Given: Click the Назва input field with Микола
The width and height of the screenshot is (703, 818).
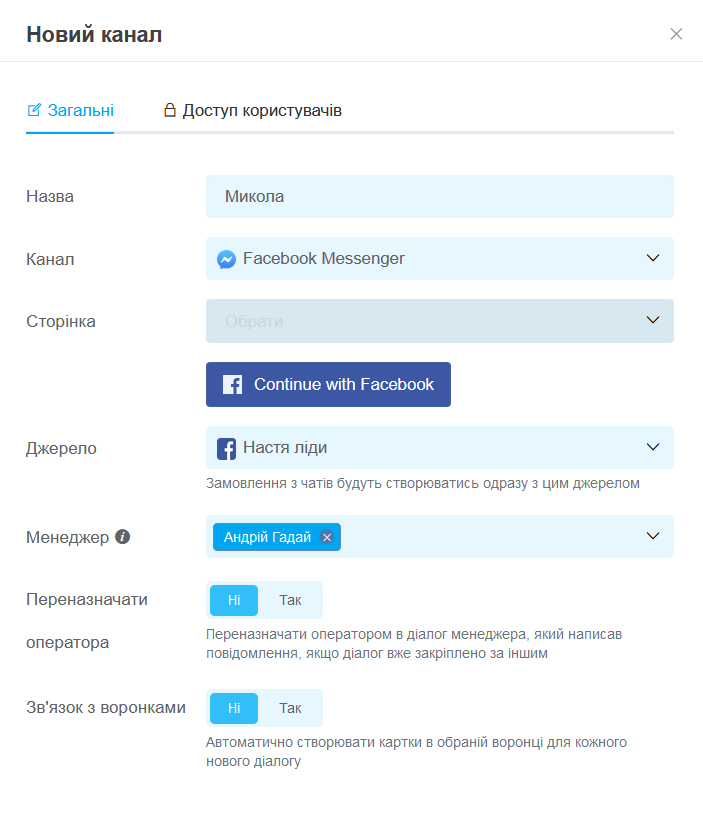Looking at the screenshot, I should pyautogui.click(x=440, y=196).
